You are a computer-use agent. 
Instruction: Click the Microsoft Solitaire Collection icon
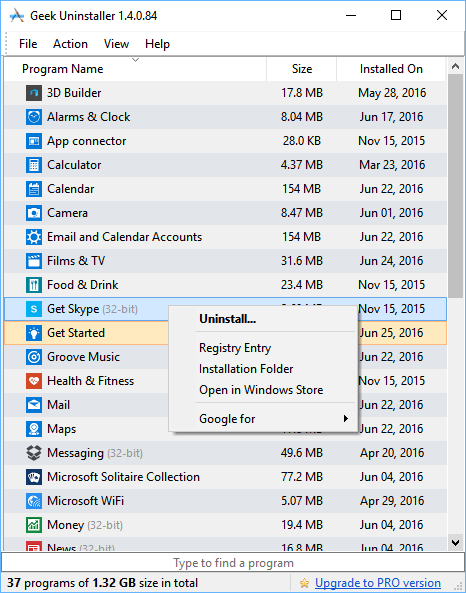pos(34,477)
